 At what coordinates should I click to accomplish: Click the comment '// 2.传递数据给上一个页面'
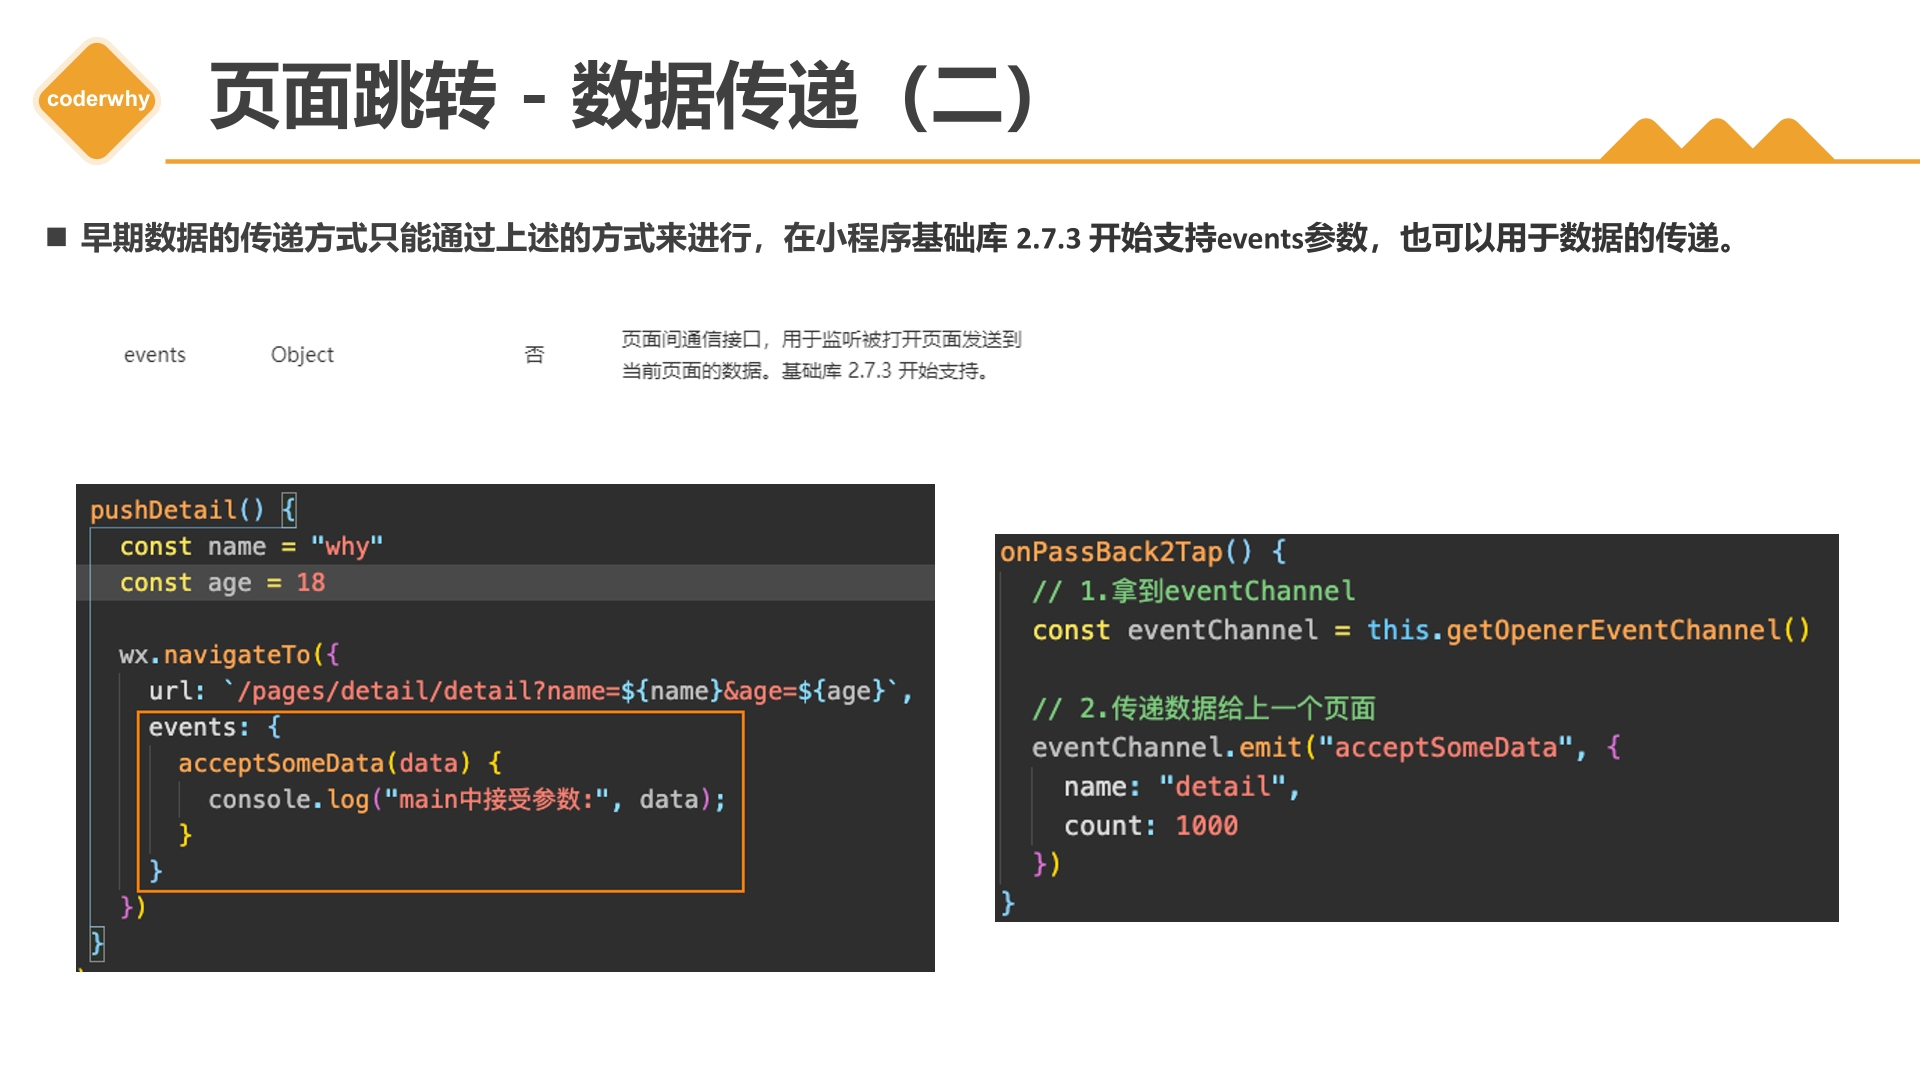pyautogui.click(x=1204, y=708)
